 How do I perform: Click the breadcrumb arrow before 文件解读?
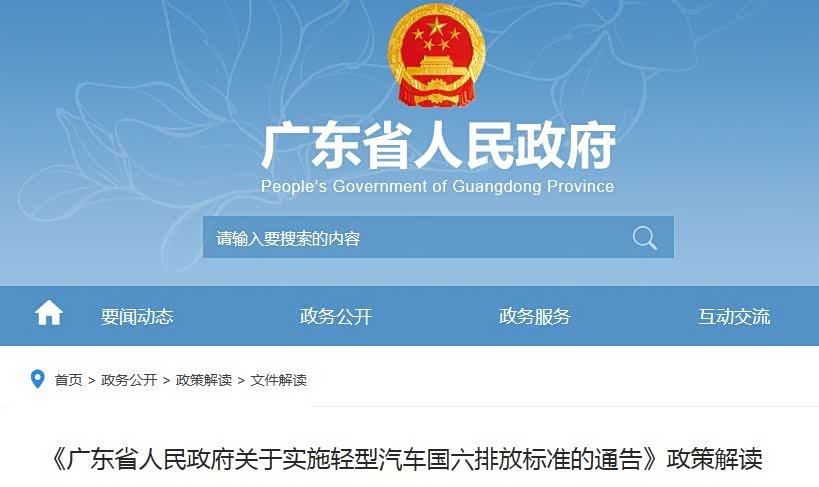tap(241, 380)
